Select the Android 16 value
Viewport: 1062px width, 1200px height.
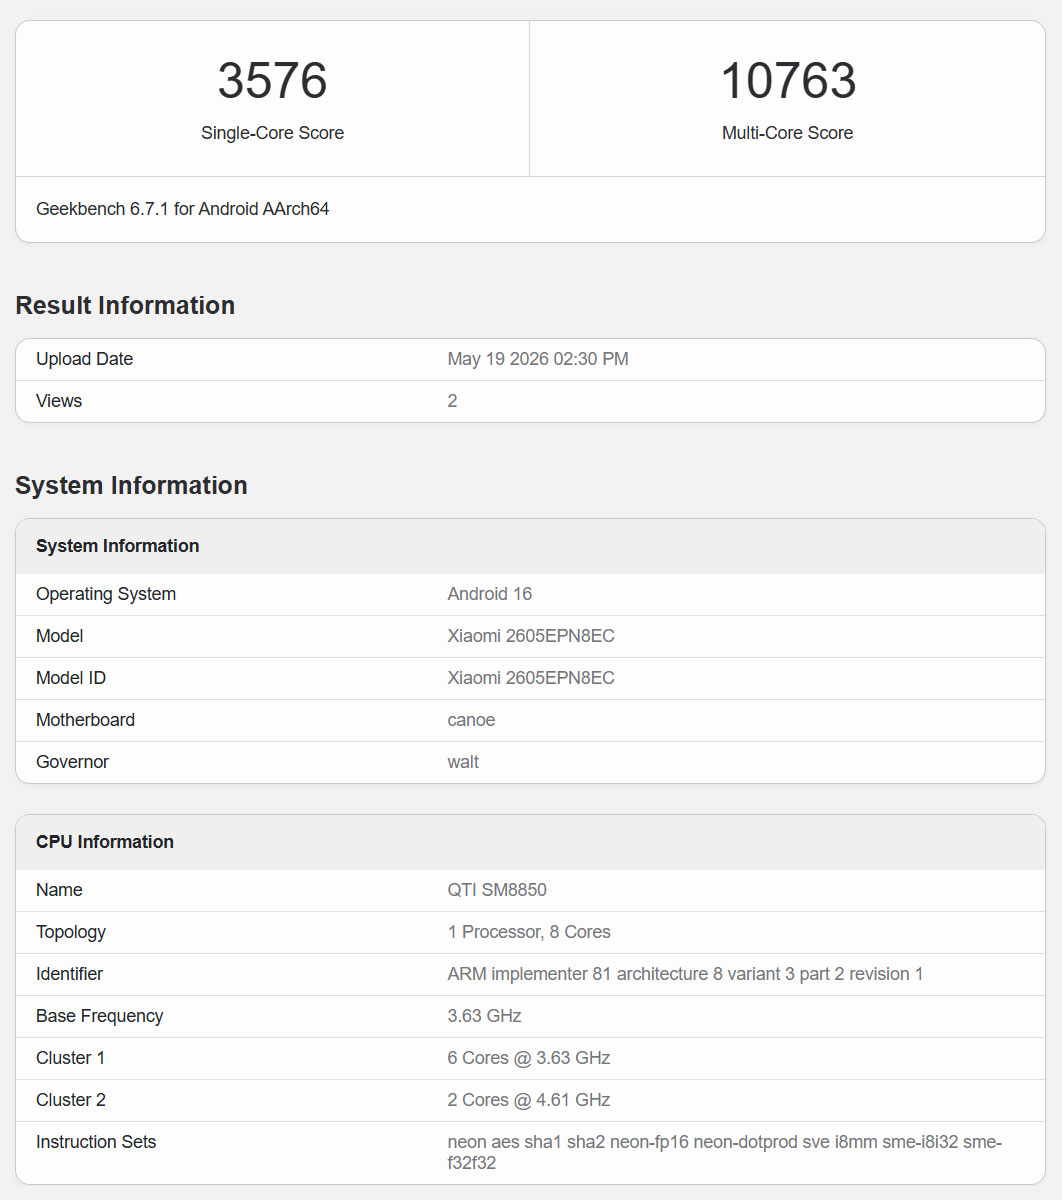coord(490,594)
